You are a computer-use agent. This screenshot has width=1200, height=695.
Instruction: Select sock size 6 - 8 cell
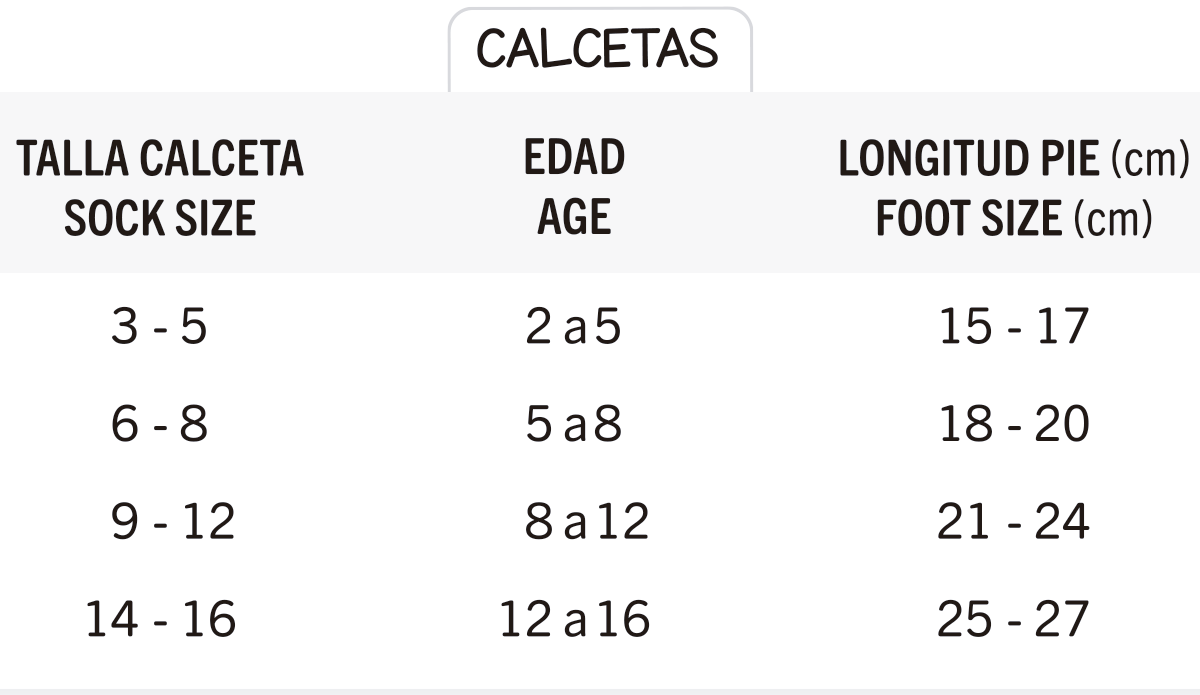(x=159, y=425)
